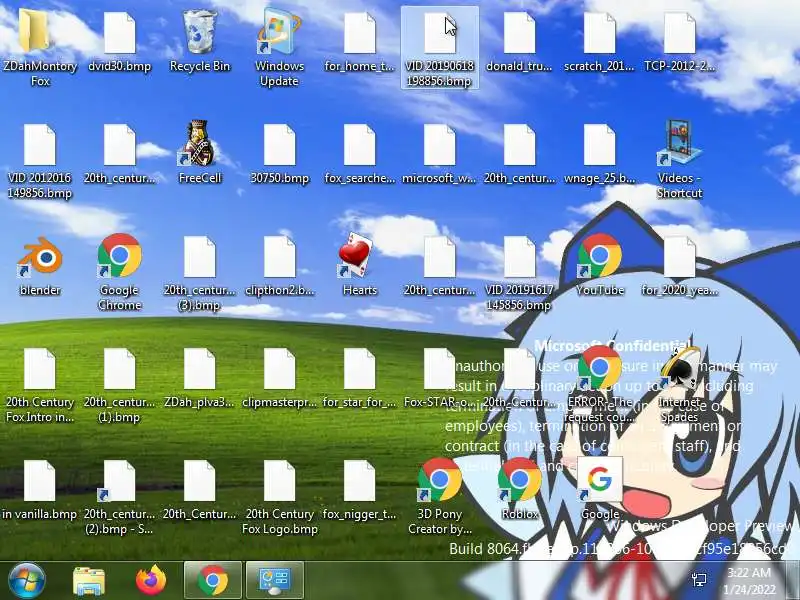
Task: Select the in vanilla.bmp file
Action: [x=40, y=491]
